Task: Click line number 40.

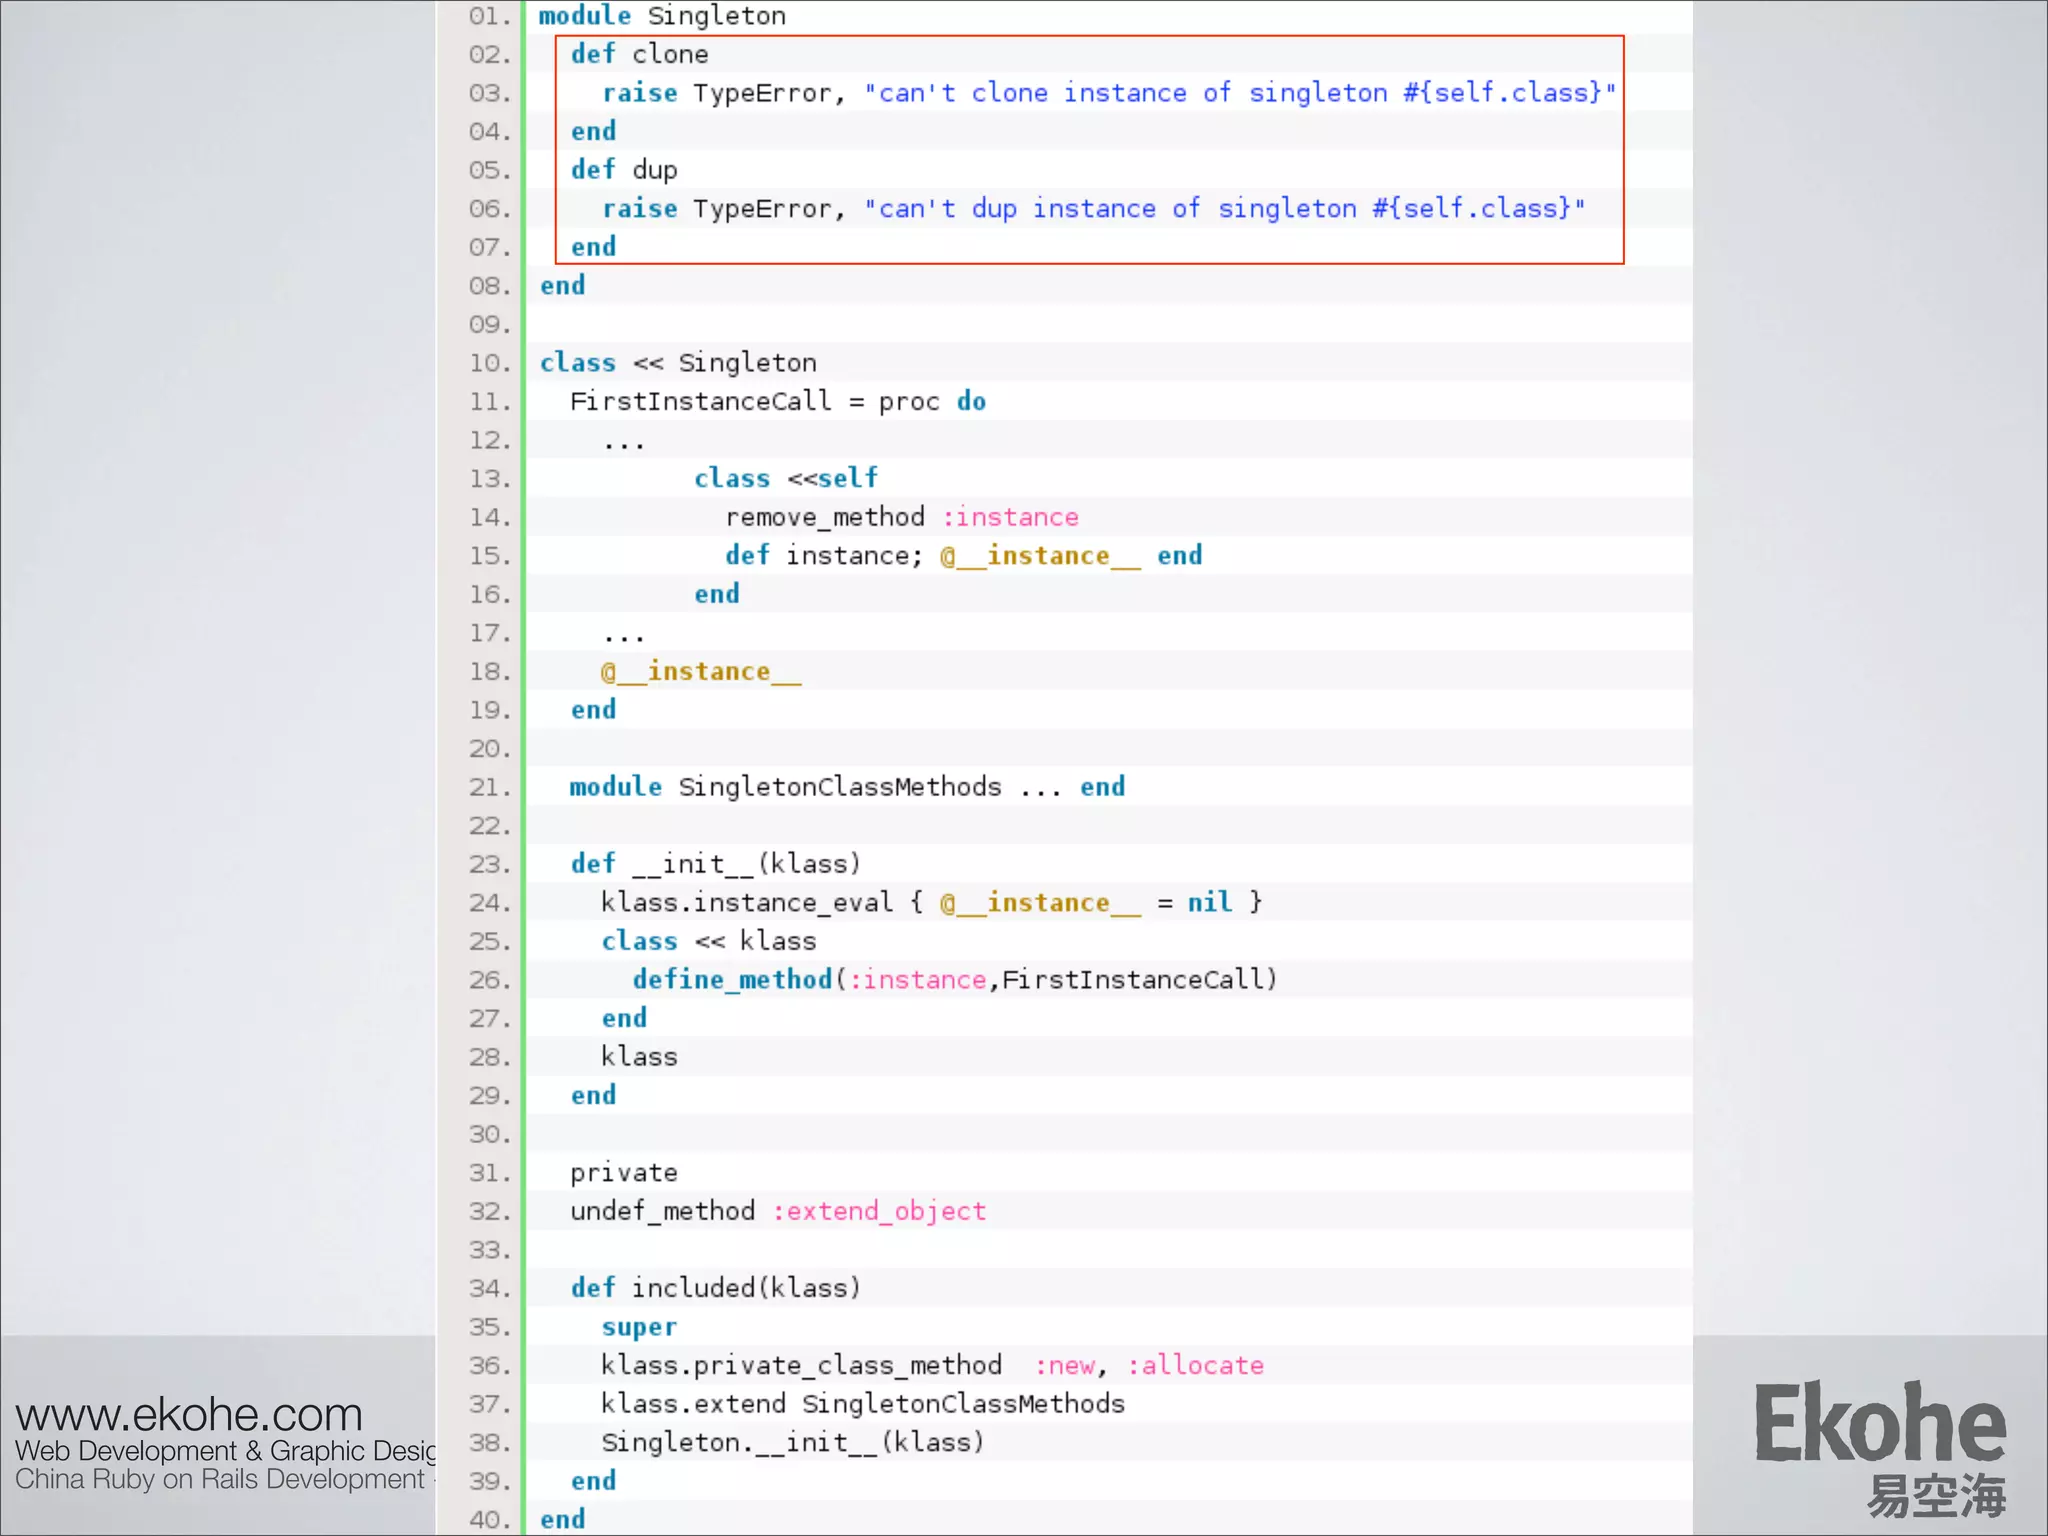Action: (x=489, y=1520)
